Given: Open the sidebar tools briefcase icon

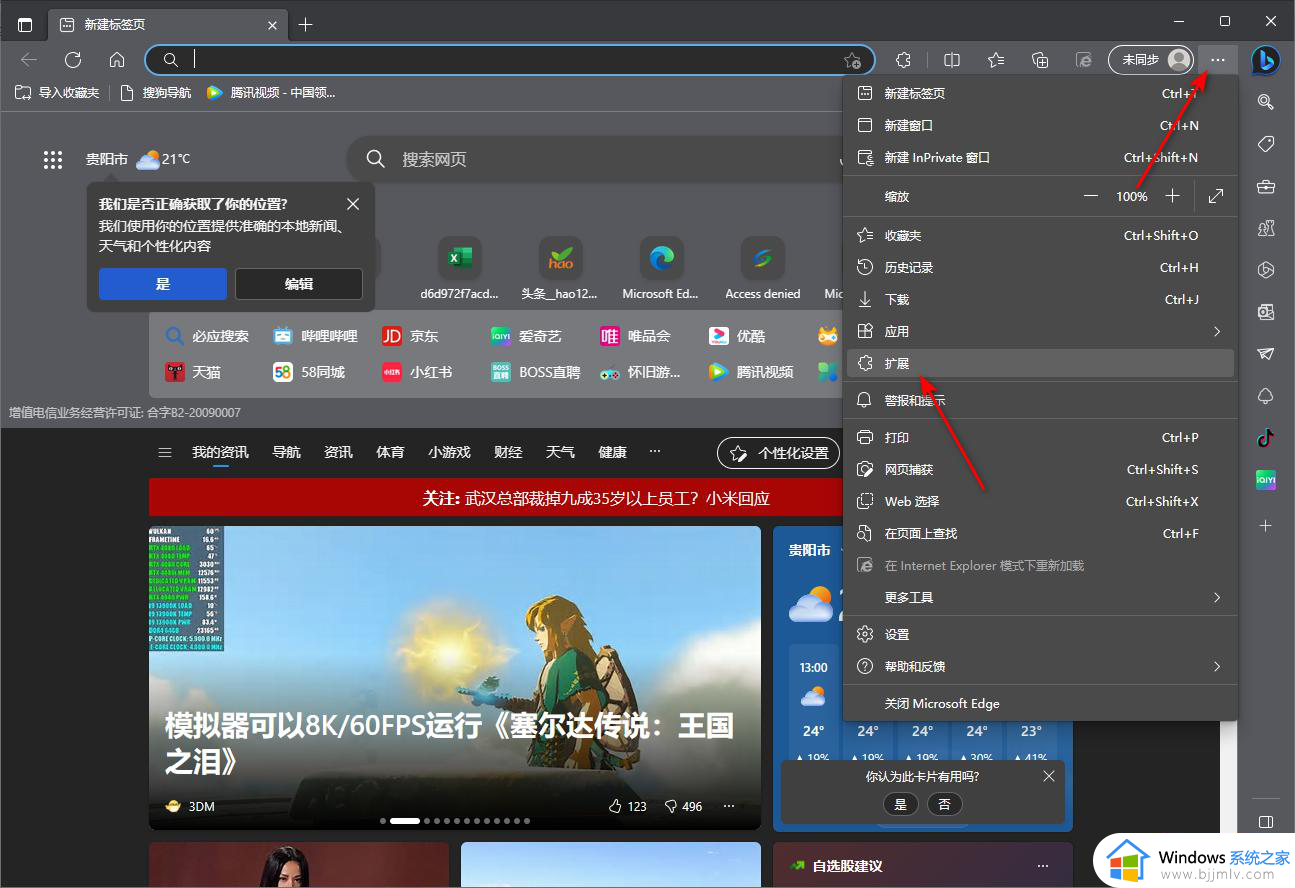Looking at the screenshot, I should pos(1266,186).
